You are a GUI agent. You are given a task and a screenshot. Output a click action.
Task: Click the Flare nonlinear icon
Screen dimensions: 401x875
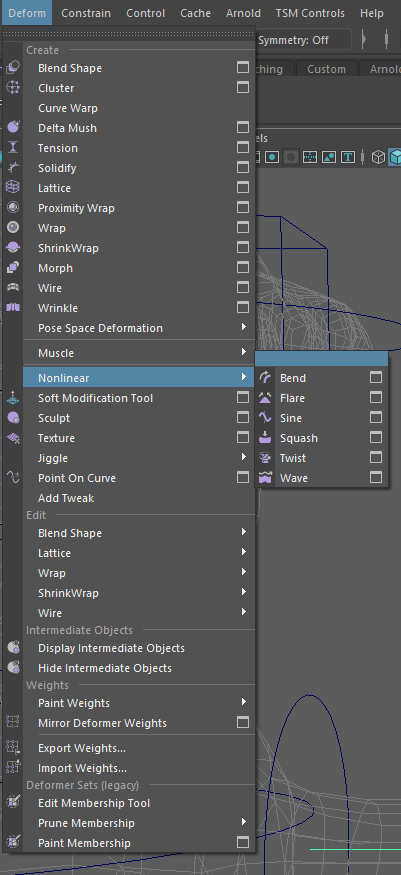(x=265, y=398)
